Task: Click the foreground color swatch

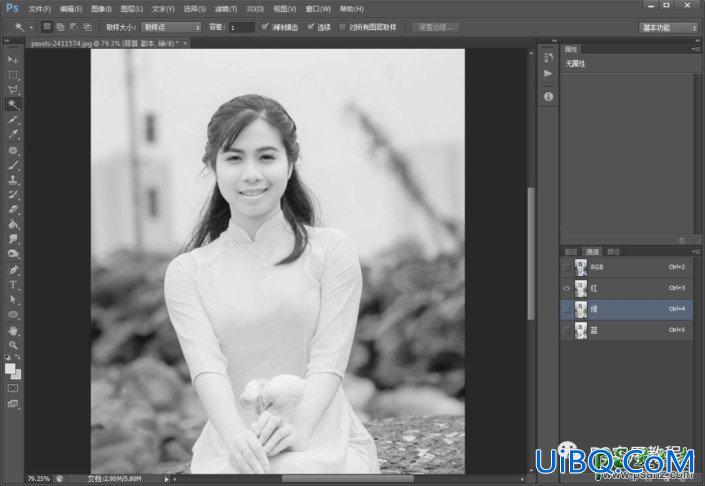Action: [x=10, y=369]
